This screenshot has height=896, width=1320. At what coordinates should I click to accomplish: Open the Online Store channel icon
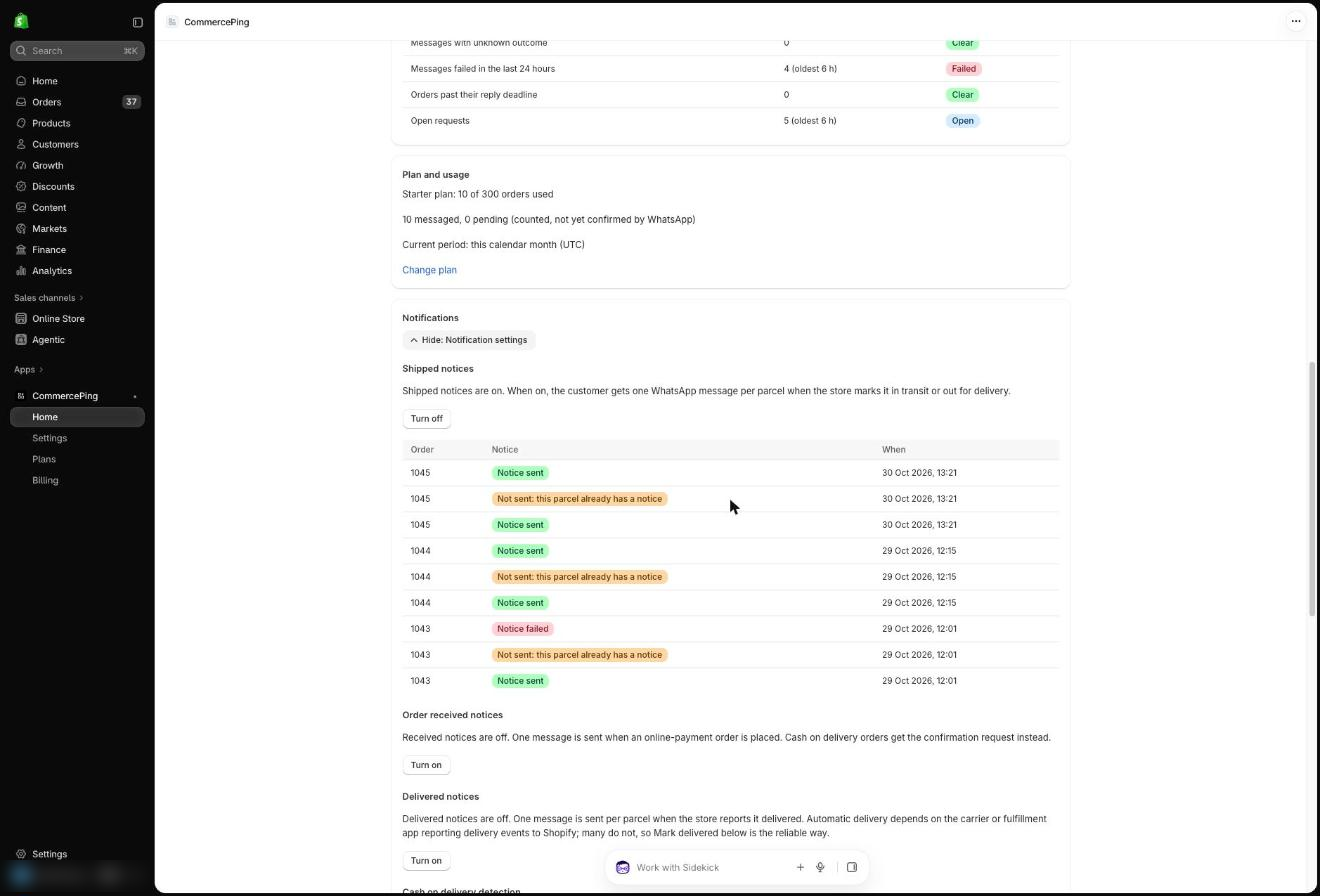[21, 318]
